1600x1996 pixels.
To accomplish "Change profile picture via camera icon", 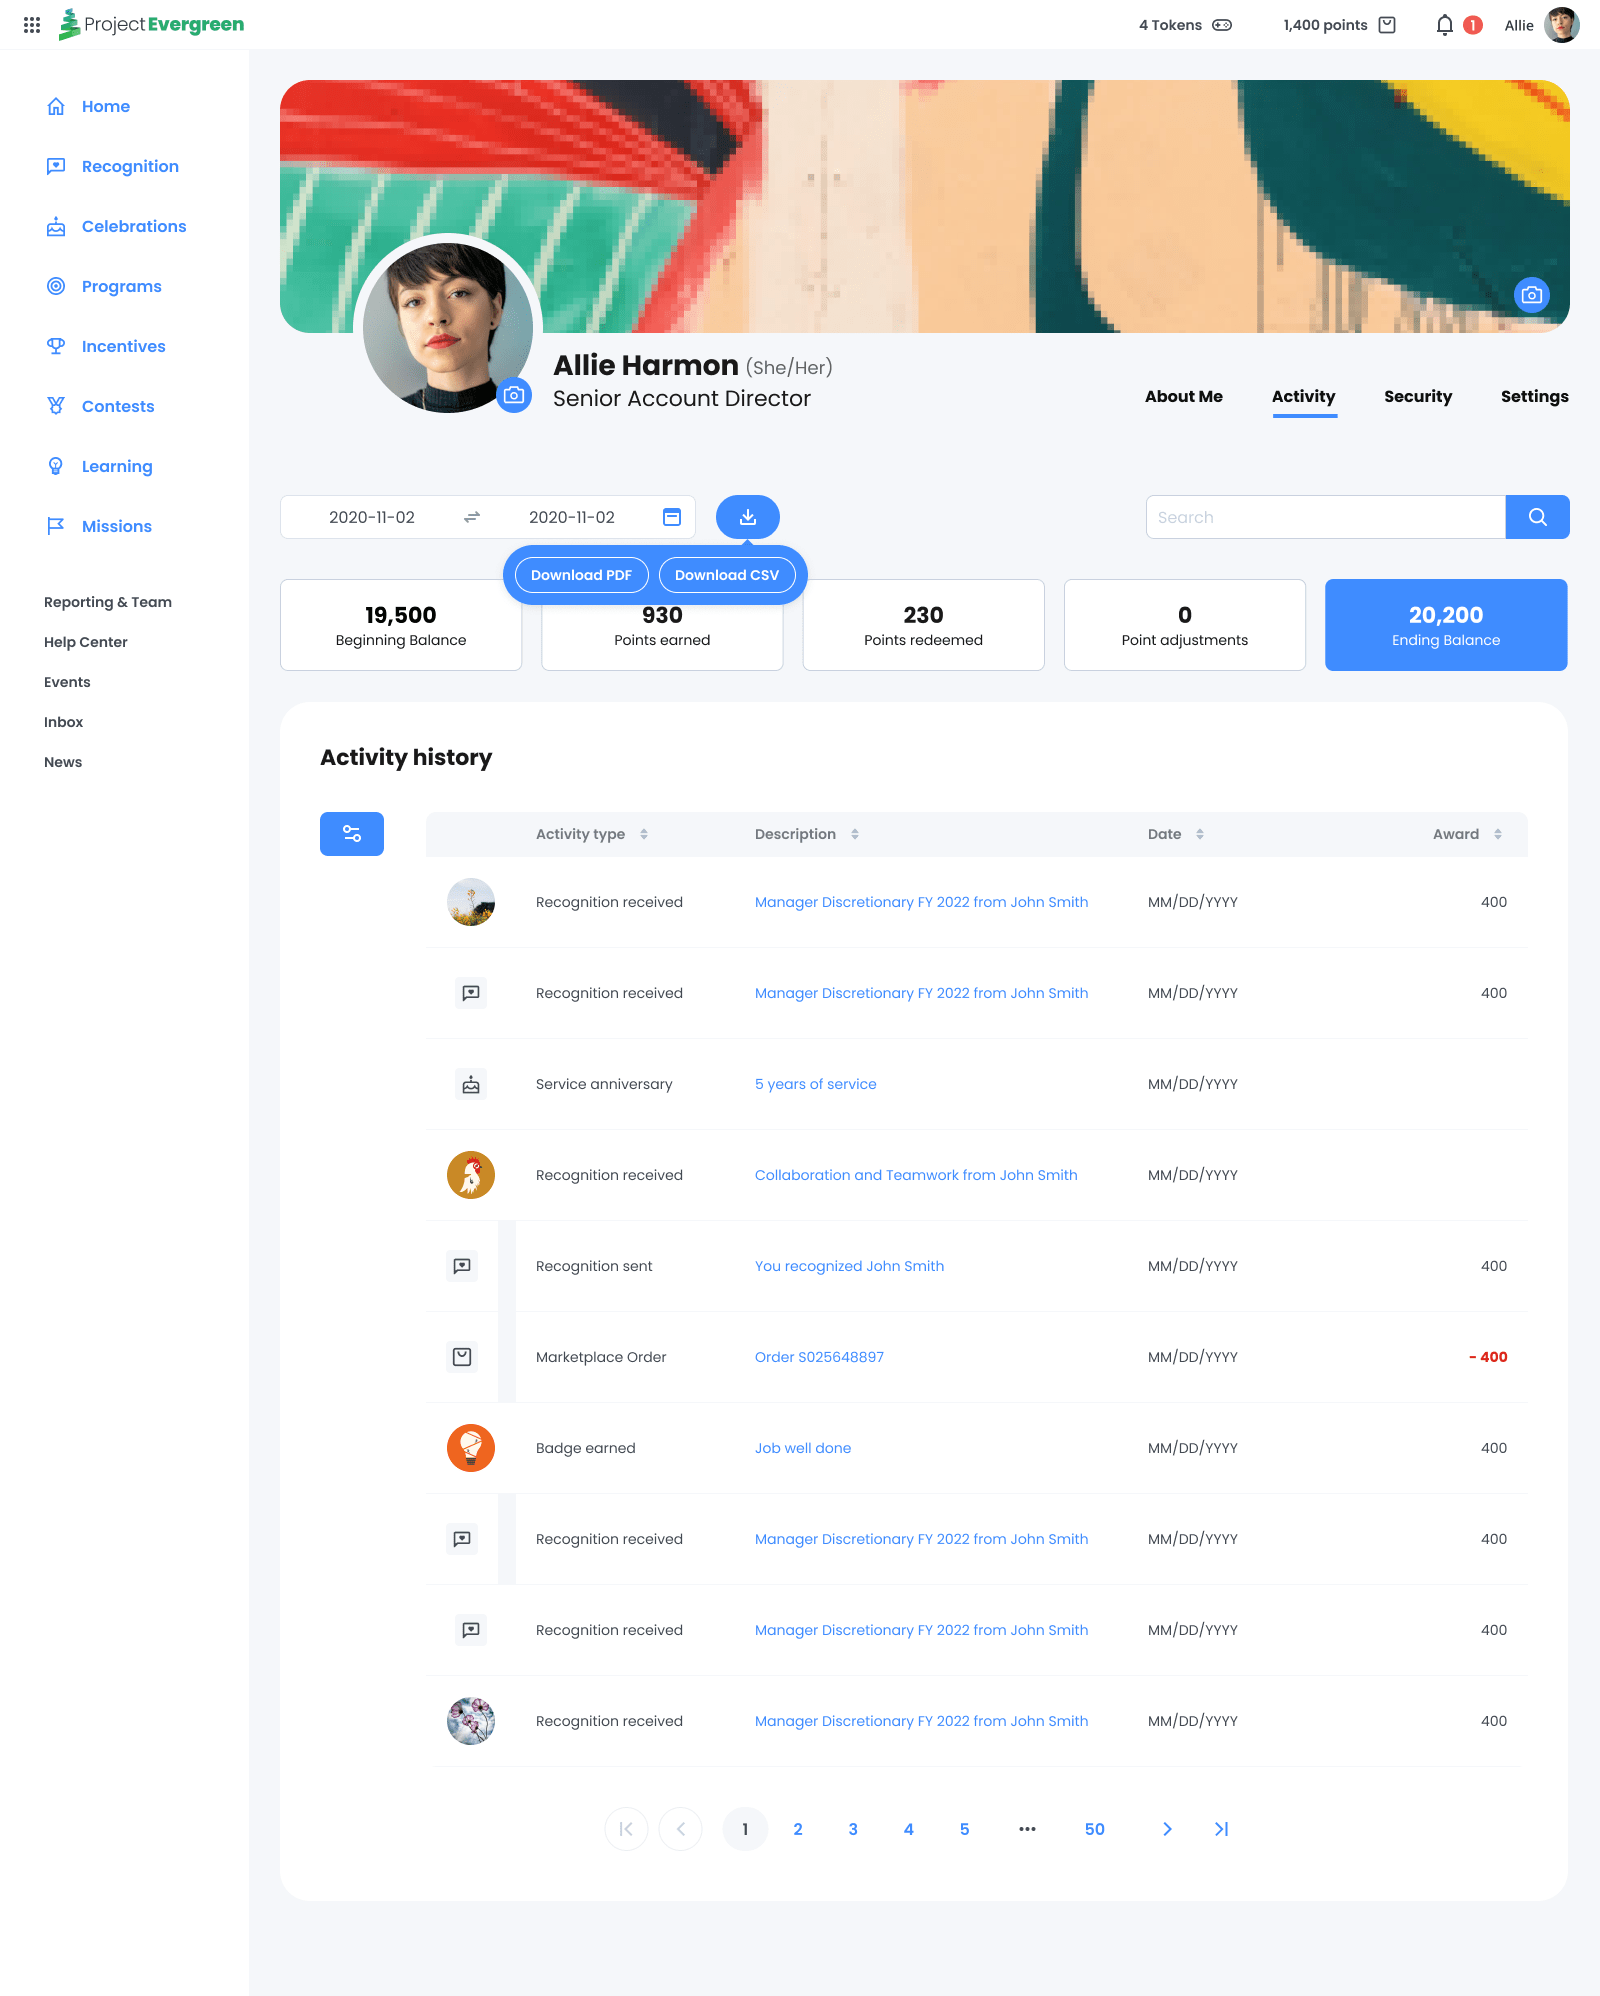I will click(514, 395).
